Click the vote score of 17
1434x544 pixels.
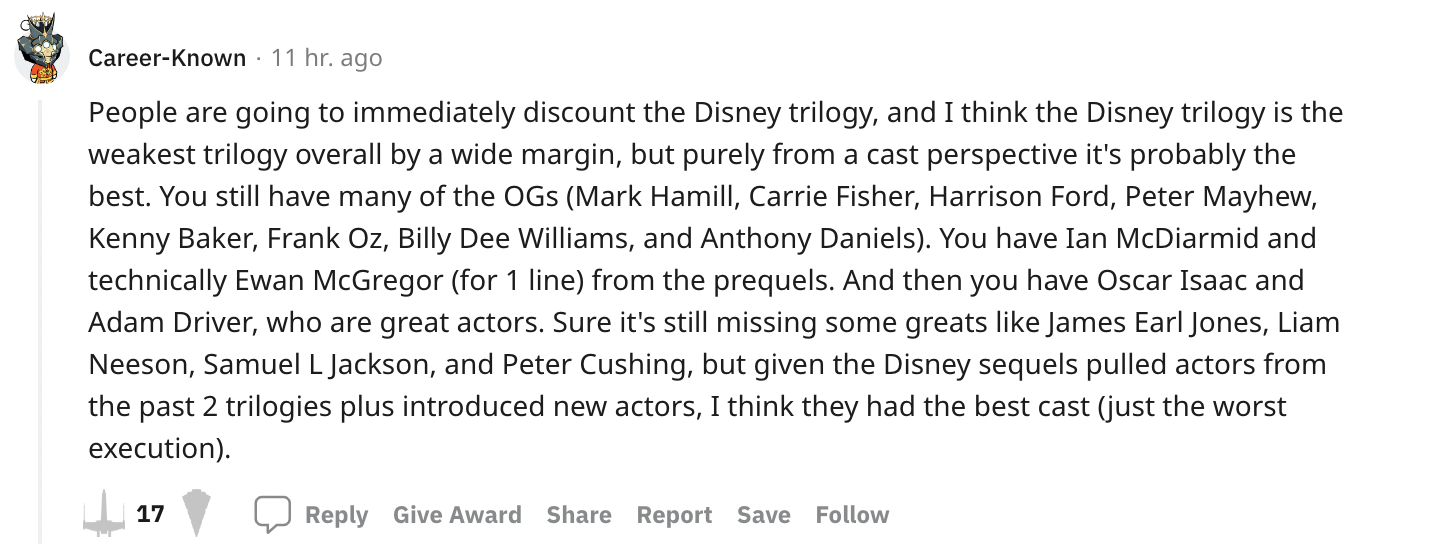[x=151, y=514]
